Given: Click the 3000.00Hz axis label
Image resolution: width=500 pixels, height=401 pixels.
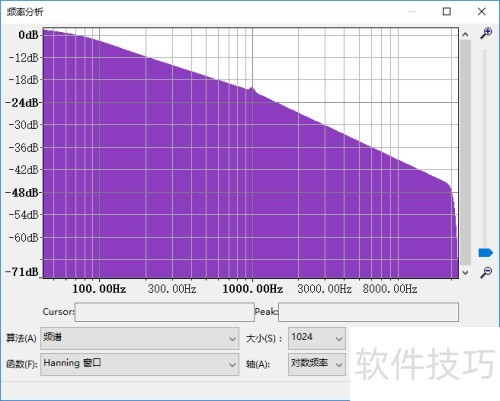Looking at the screenshot, I should (325, 289).
